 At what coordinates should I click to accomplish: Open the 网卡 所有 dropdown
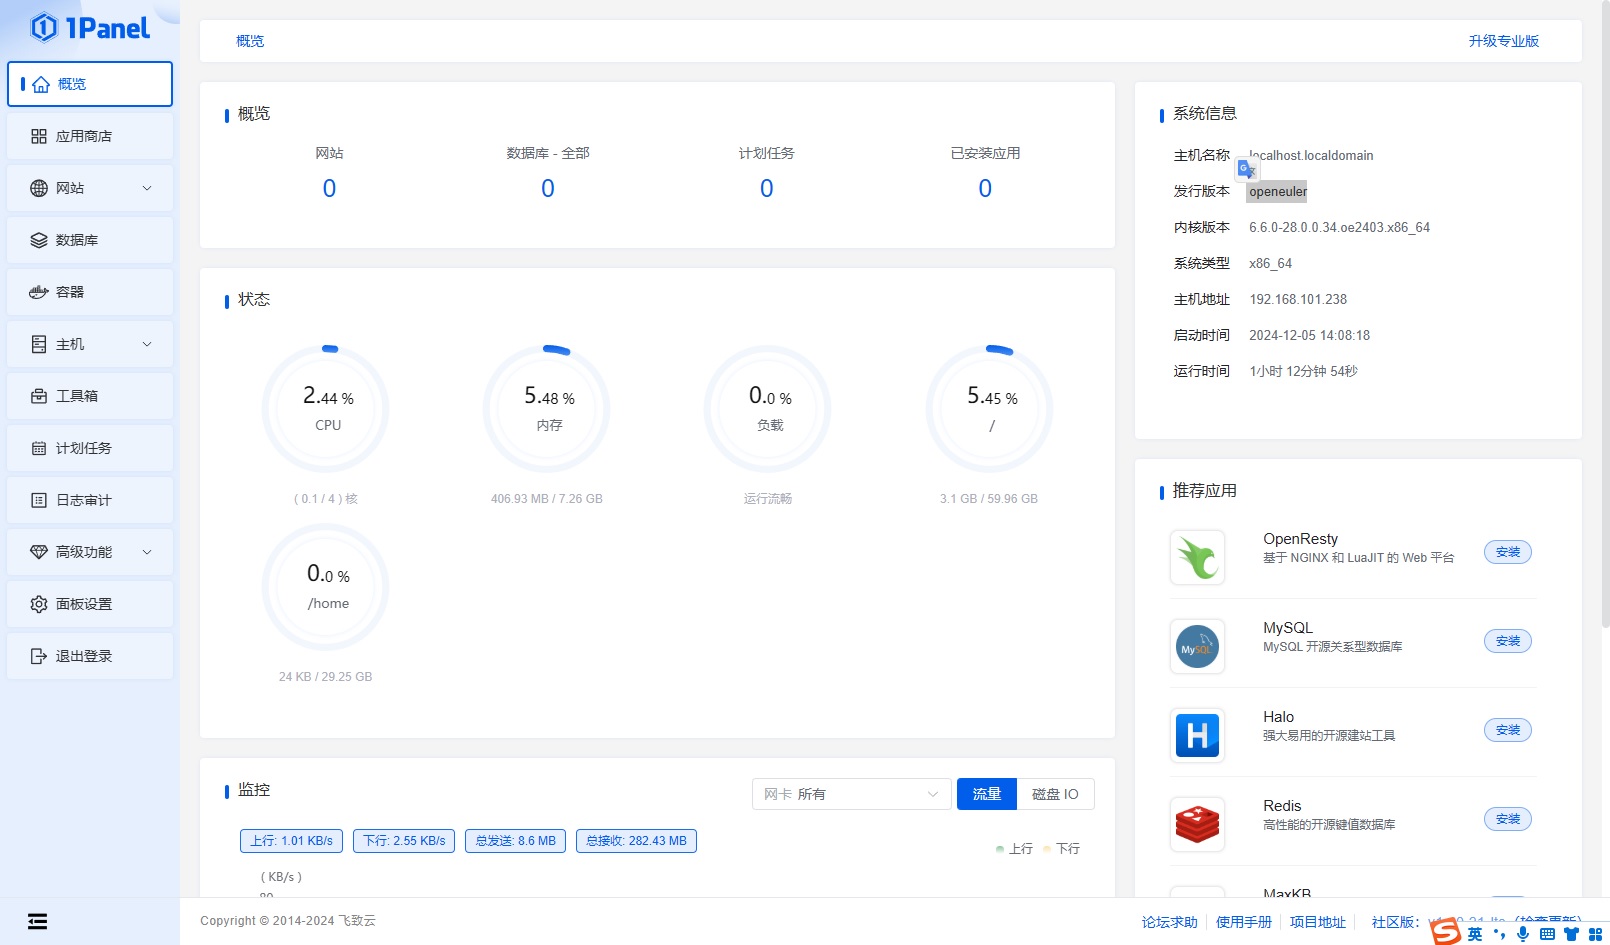point(851,794)
